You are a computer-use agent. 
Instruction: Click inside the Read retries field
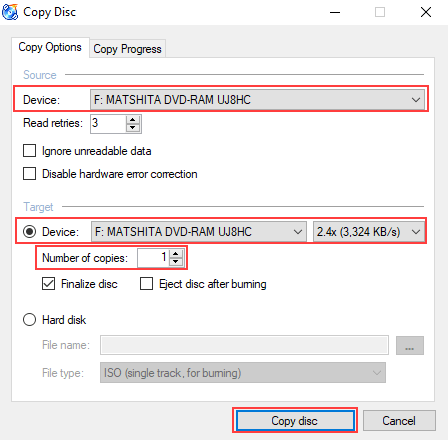click(108, 124)
